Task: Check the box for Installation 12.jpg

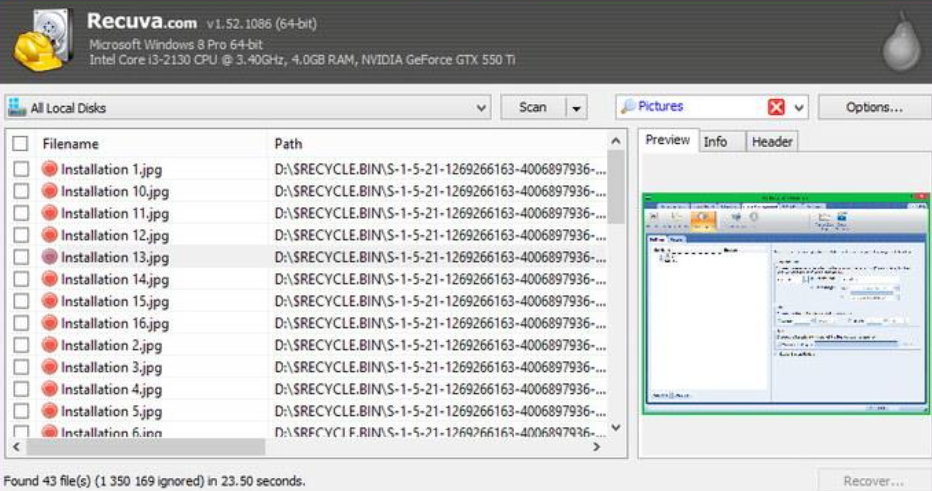Action: tap(21, 235)
